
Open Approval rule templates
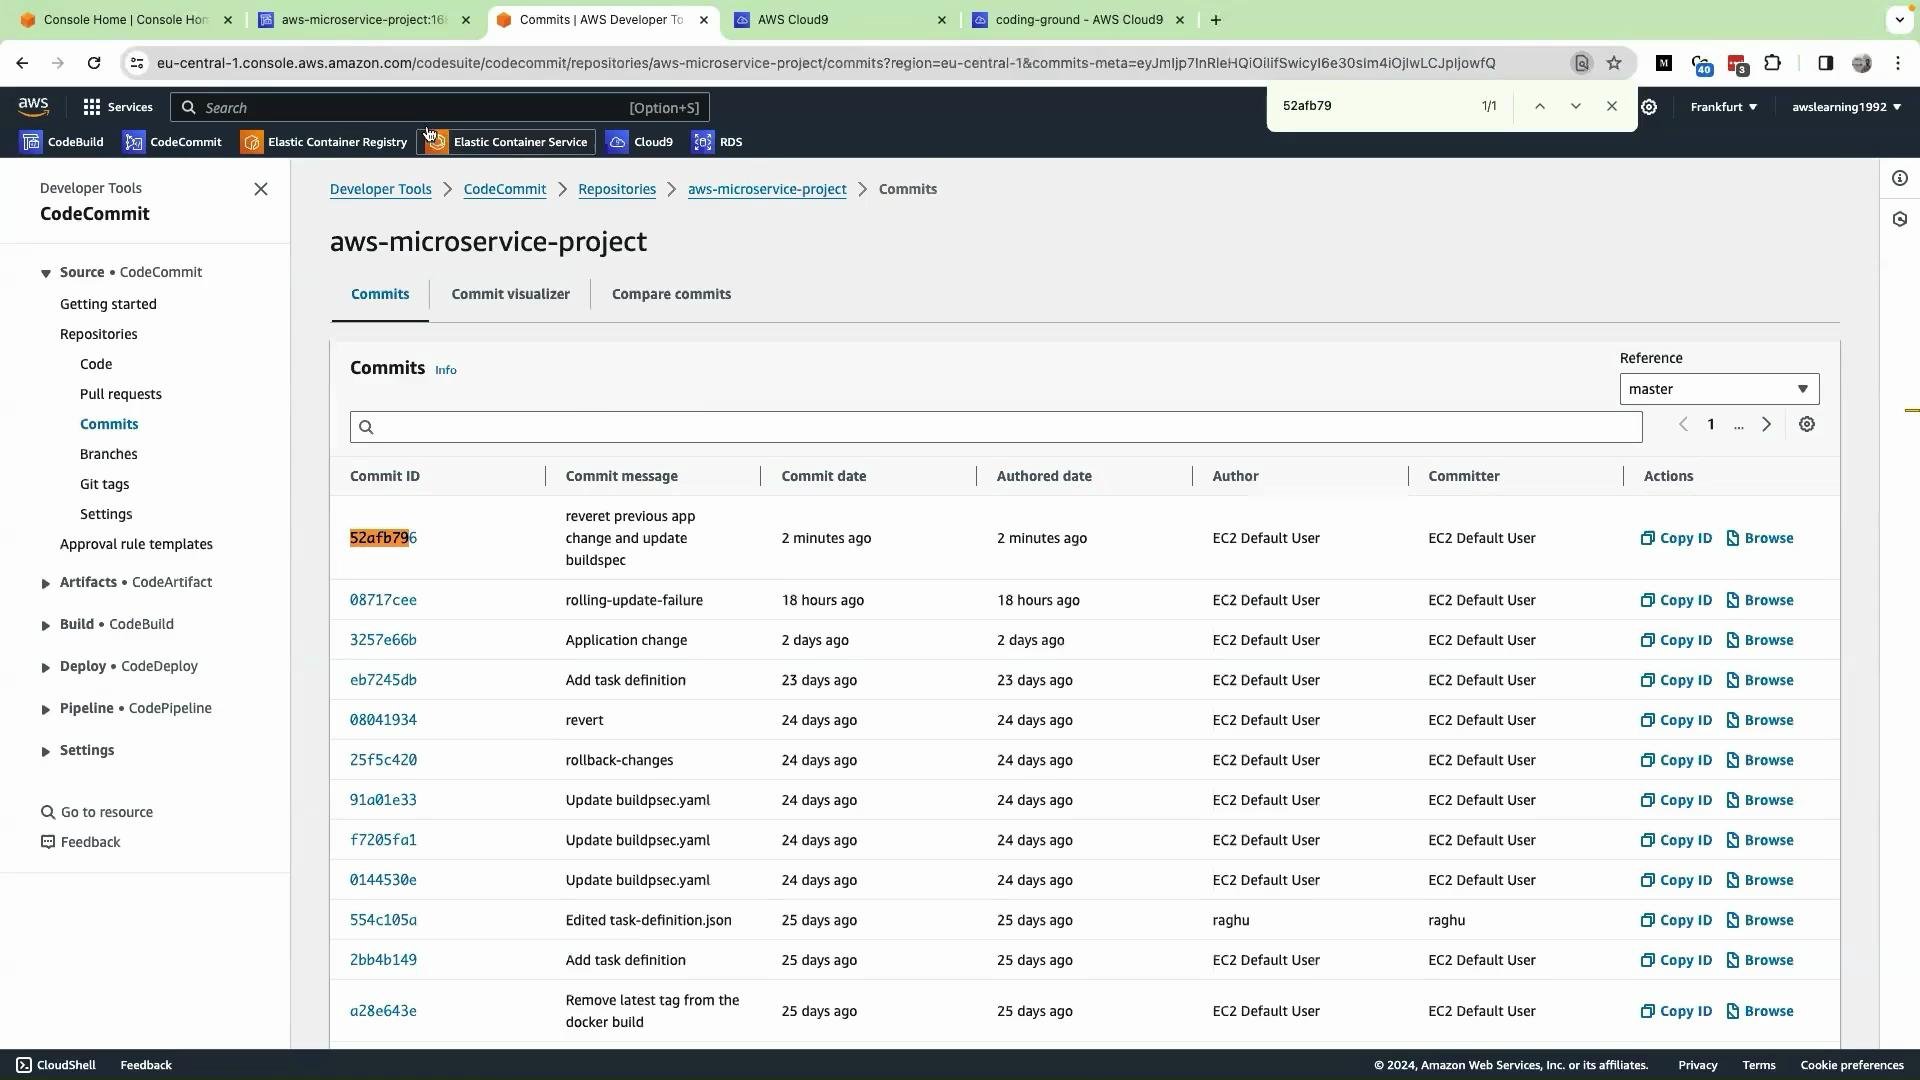pos(136,544)
